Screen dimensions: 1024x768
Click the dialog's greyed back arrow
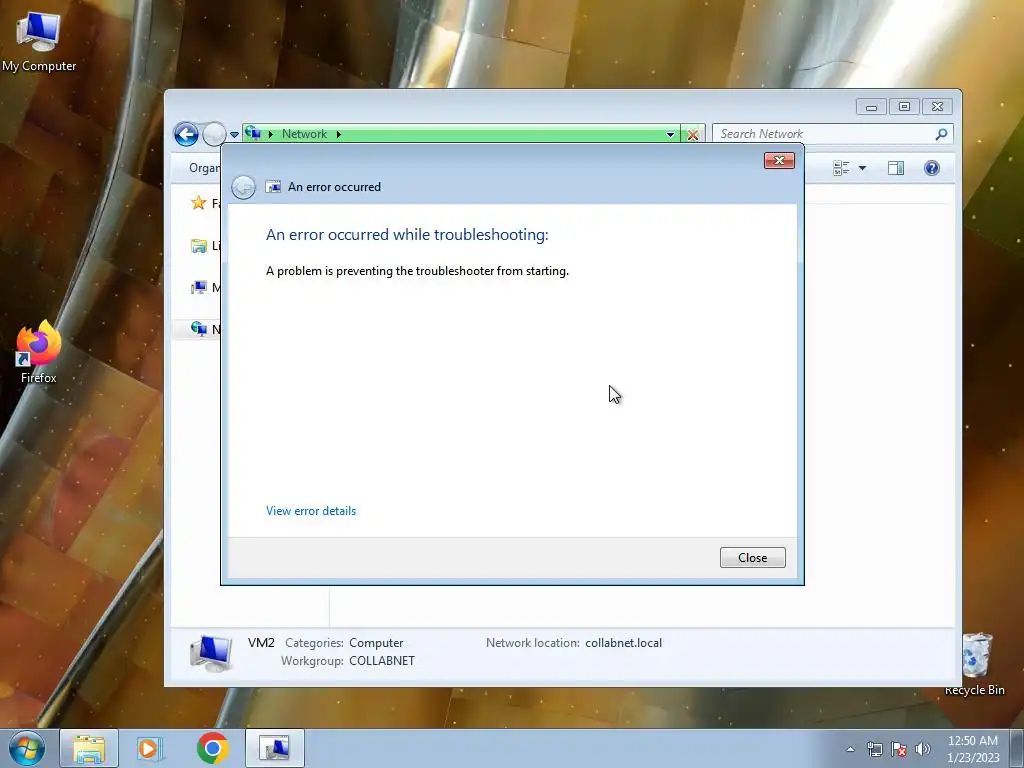[244, 187]
